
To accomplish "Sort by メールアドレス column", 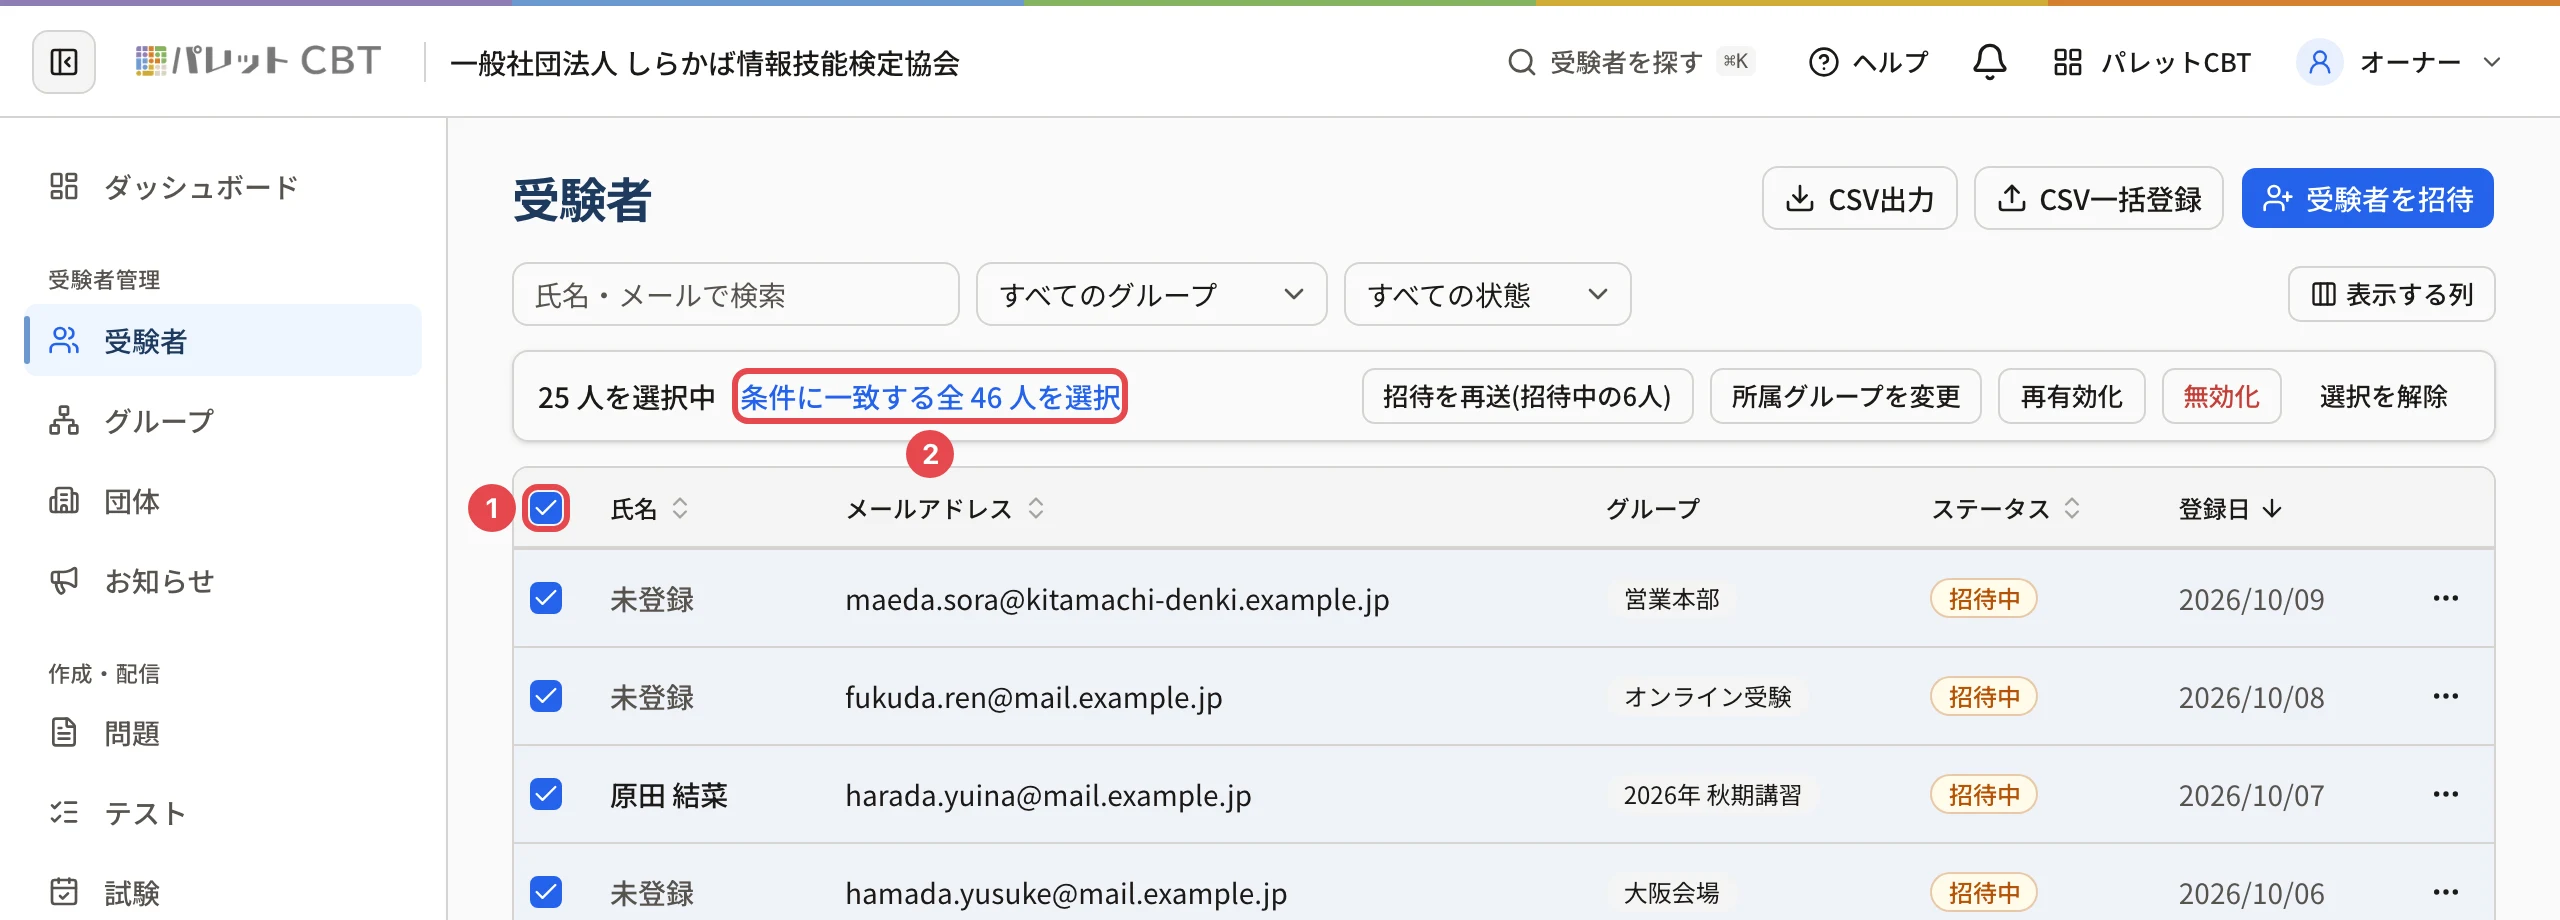I will (945, 509).
